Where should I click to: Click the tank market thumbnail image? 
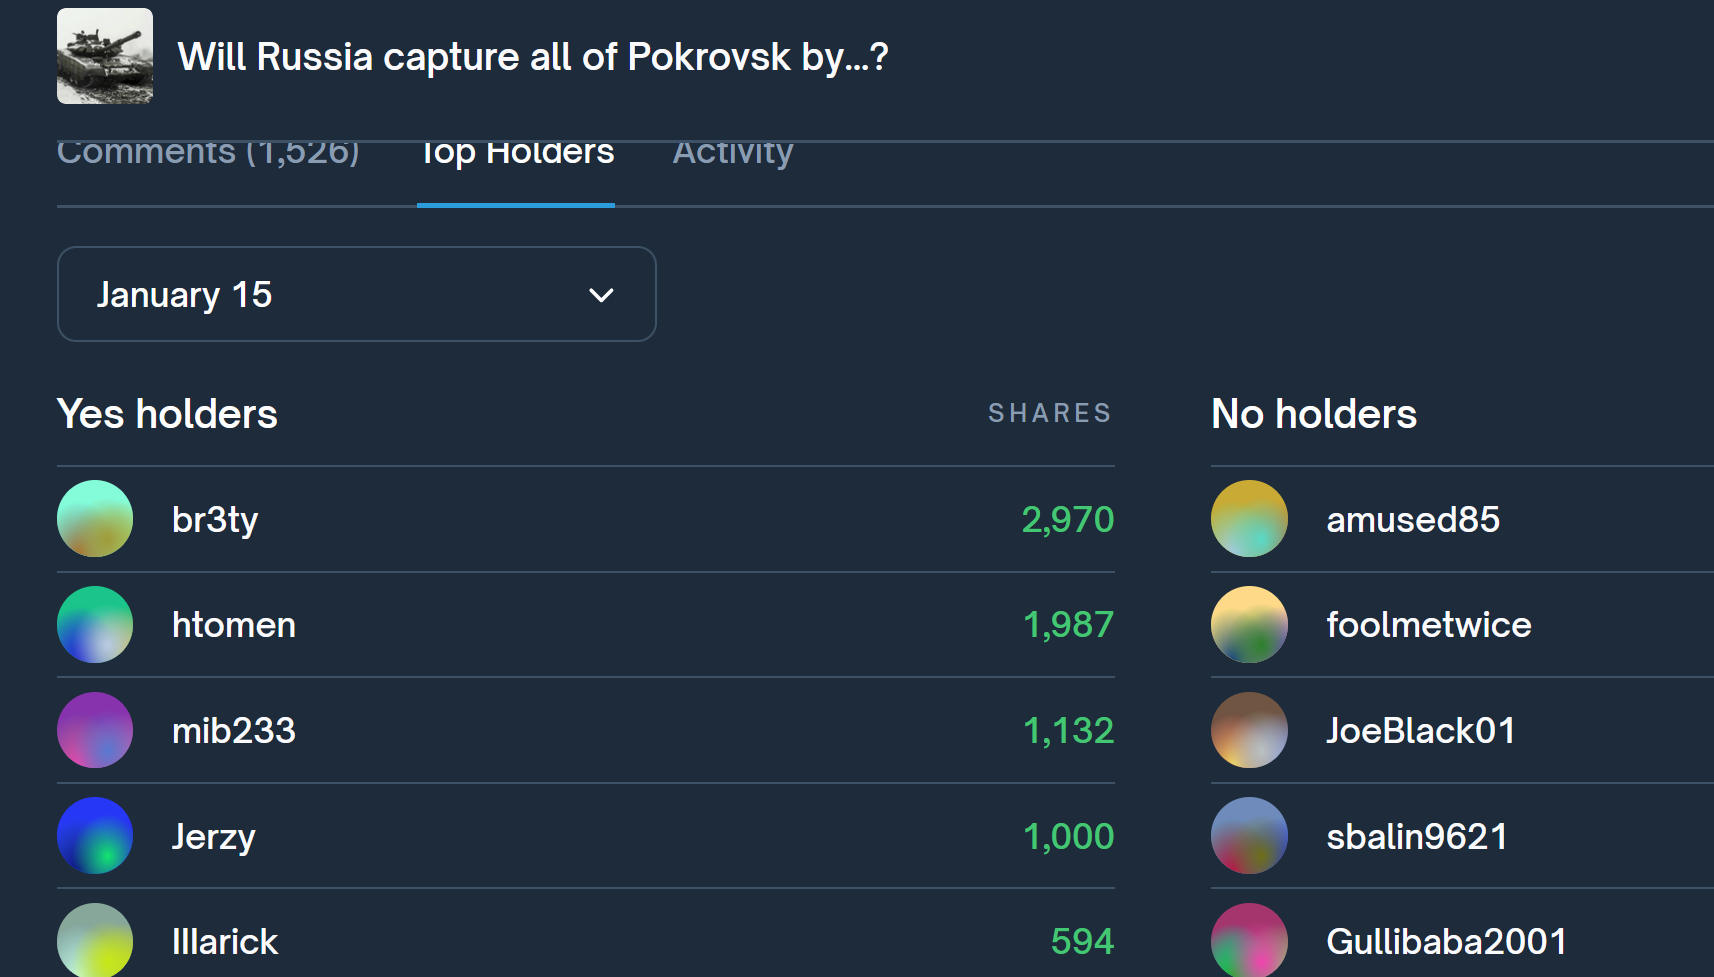click(x=105, y=56)
